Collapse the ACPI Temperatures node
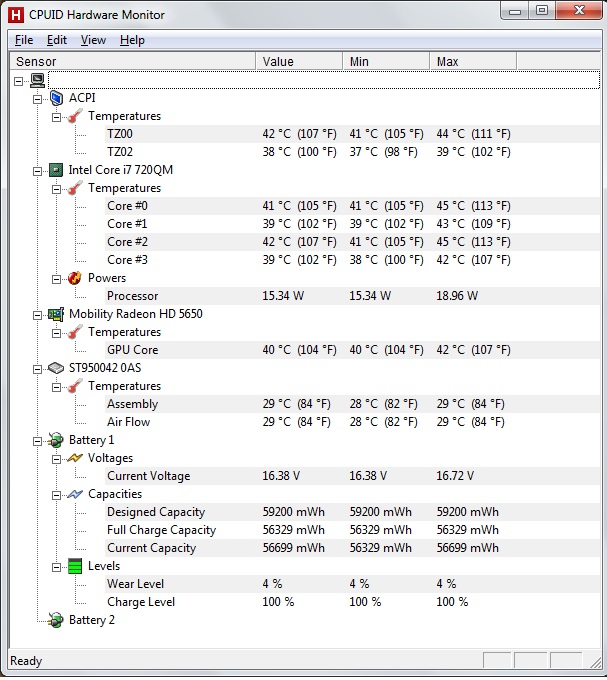Viewport: 607px width, 680px height. coord(56,117)
